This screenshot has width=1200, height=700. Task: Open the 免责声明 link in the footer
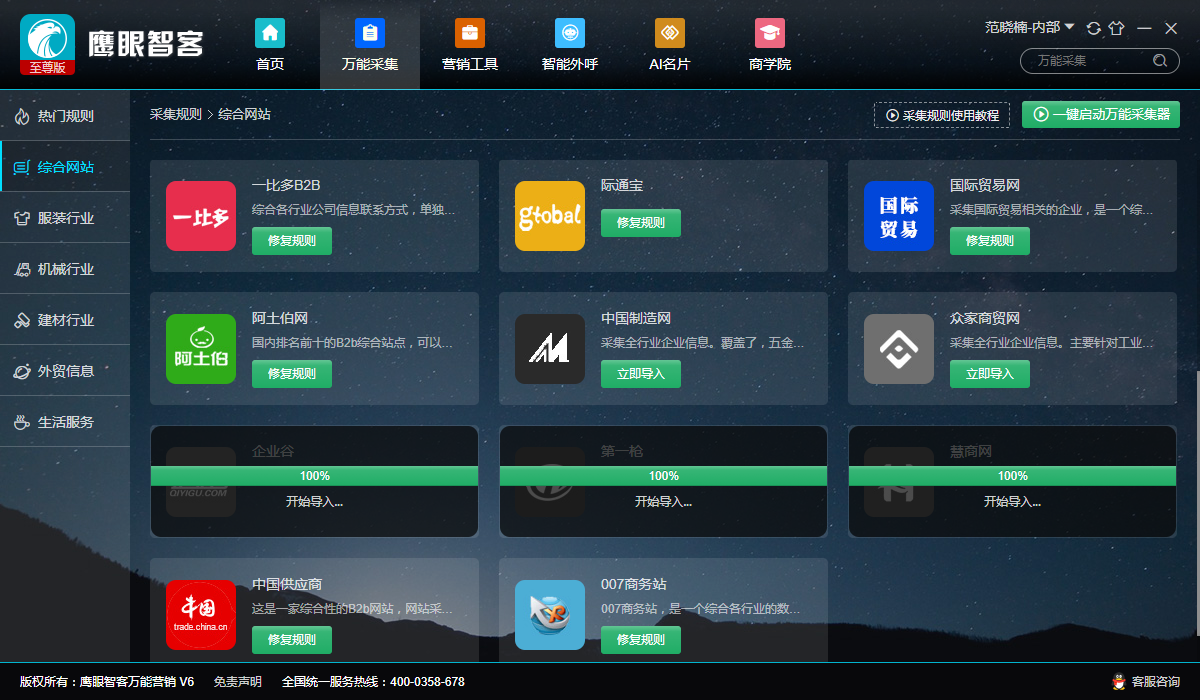[x=238, y=682]
